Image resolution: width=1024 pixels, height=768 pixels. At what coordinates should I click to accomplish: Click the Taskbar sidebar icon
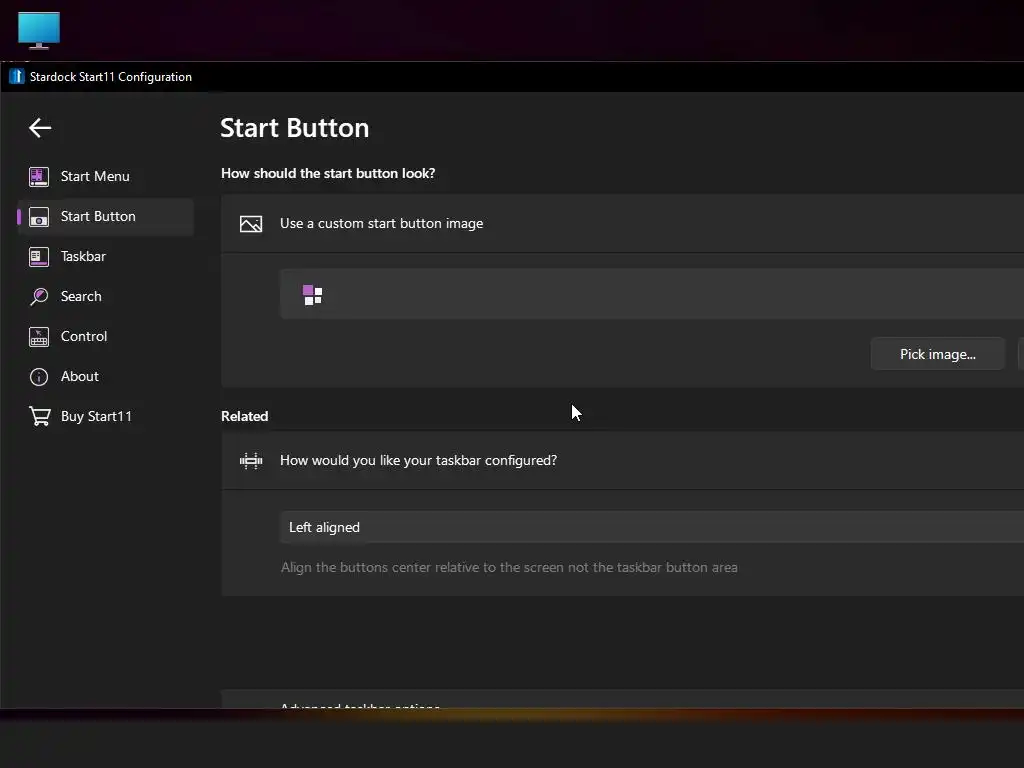39,257
